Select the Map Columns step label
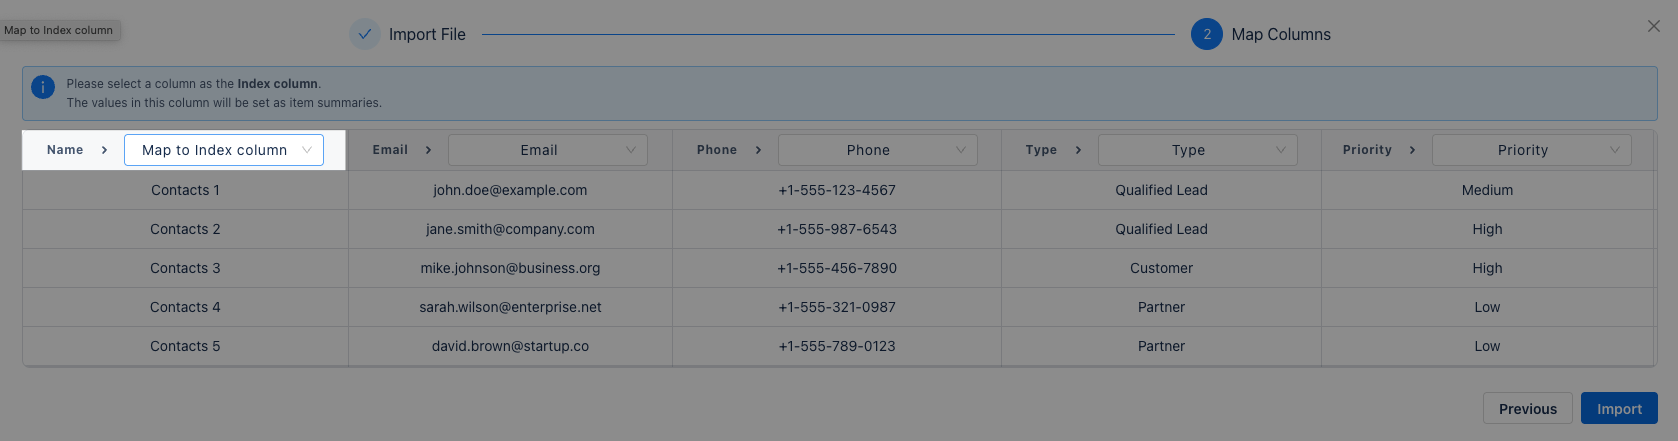1678x441 pixels. [1281, 34]
